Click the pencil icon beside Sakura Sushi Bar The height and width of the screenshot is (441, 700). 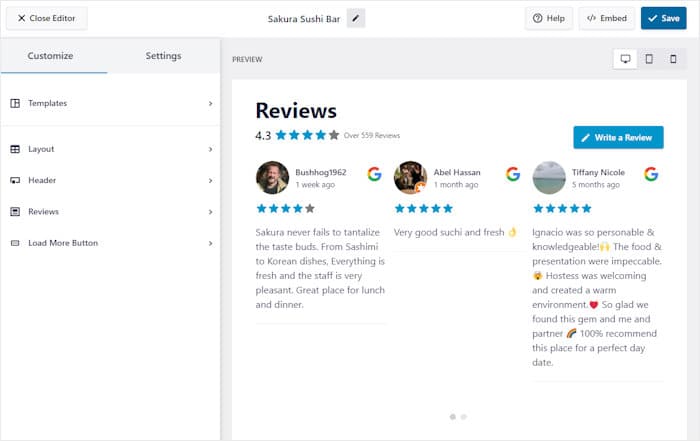tap(356, 18)
